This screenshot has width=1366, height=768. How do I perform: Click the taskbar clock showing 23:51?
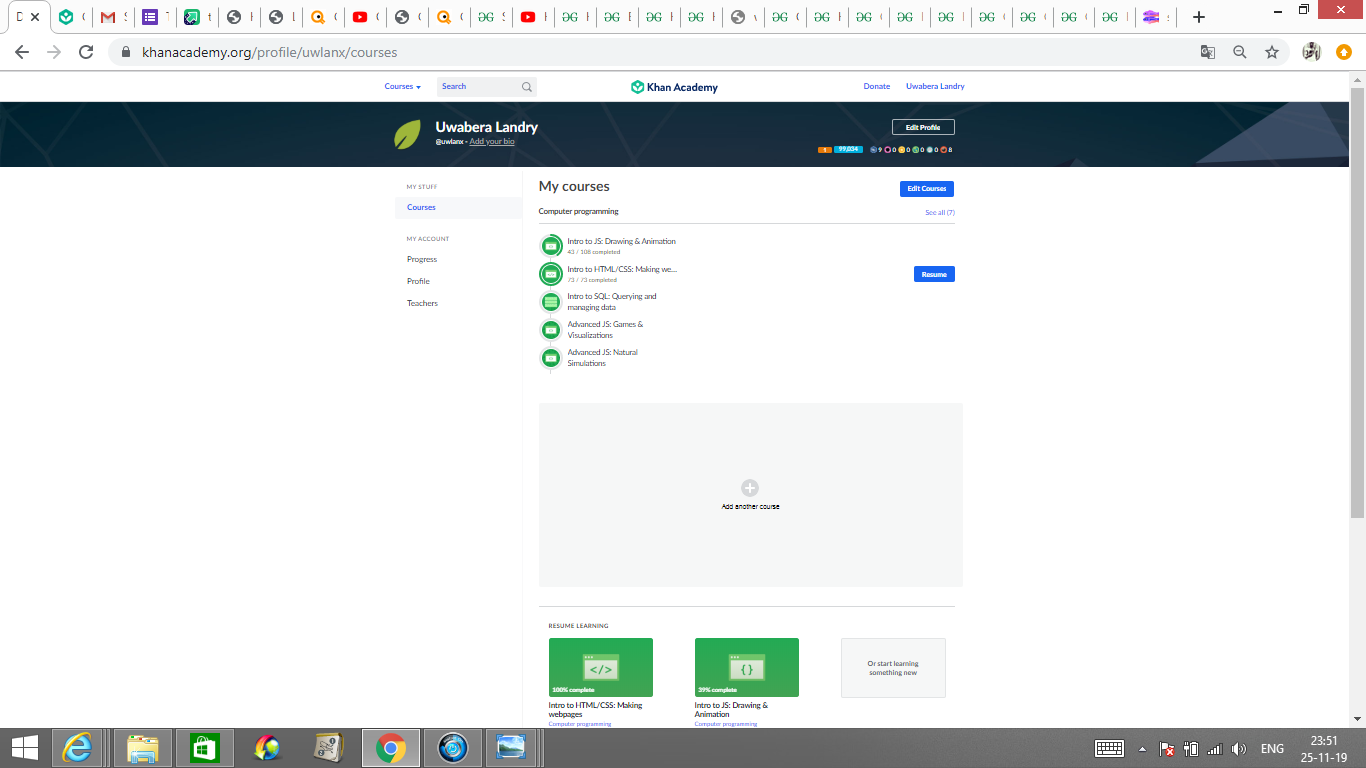1324,741
